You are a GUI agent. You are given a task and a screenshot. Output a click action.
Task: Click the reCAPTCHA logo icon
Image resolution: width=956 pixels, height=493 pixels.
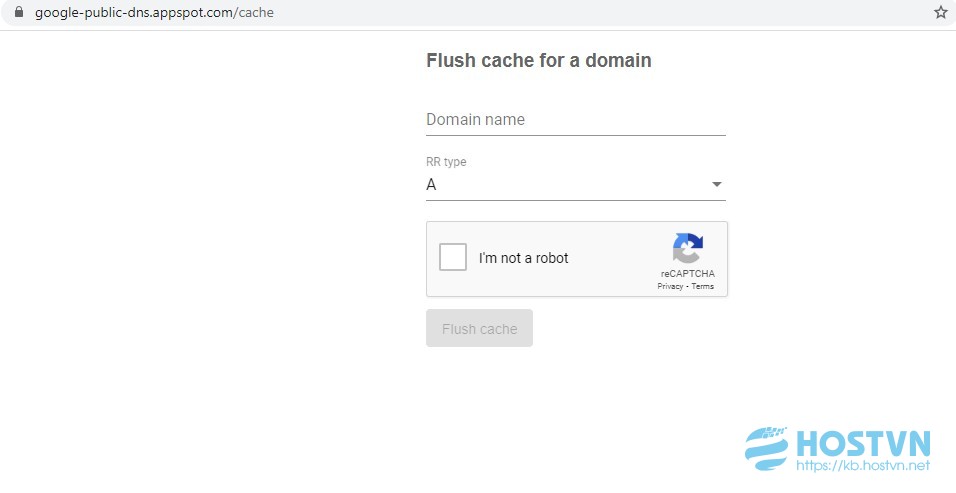coord(688,249)
